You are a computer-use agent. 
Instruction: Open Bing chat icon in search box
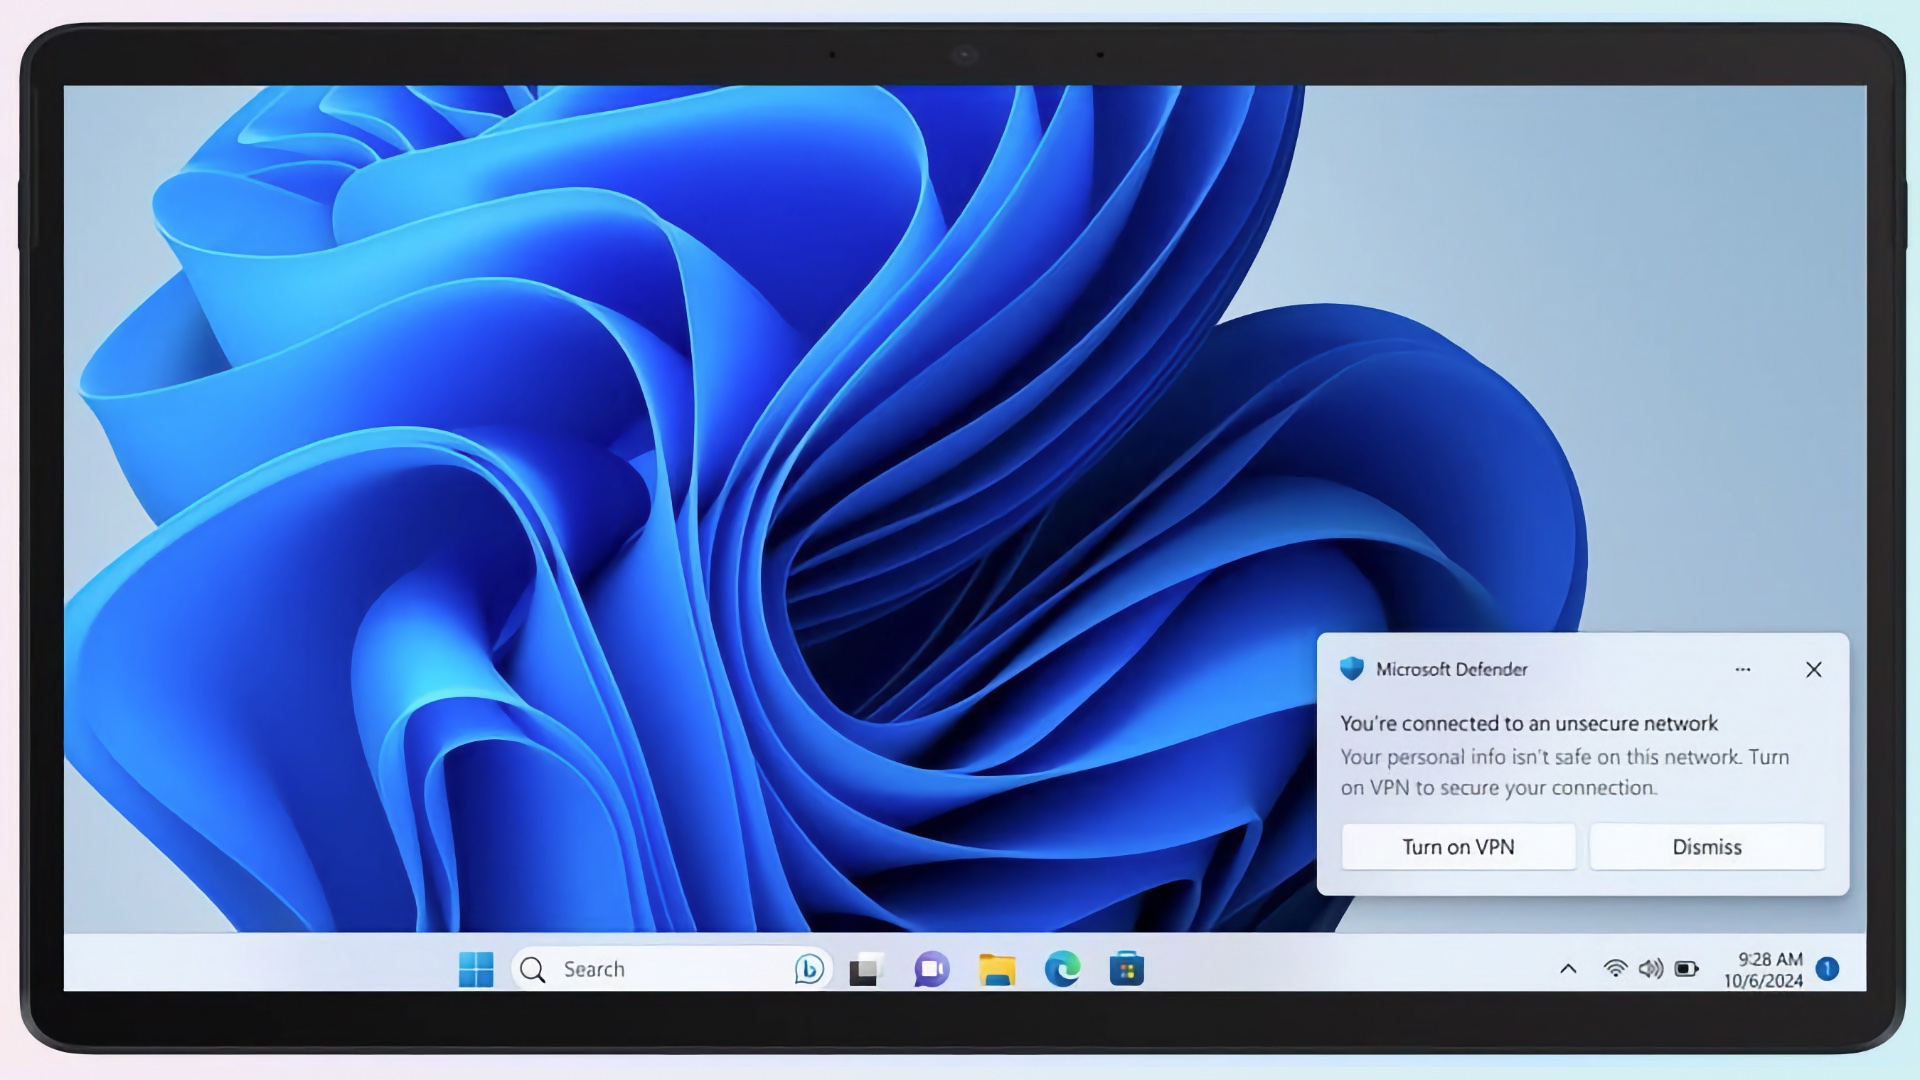tap(809, 969)
